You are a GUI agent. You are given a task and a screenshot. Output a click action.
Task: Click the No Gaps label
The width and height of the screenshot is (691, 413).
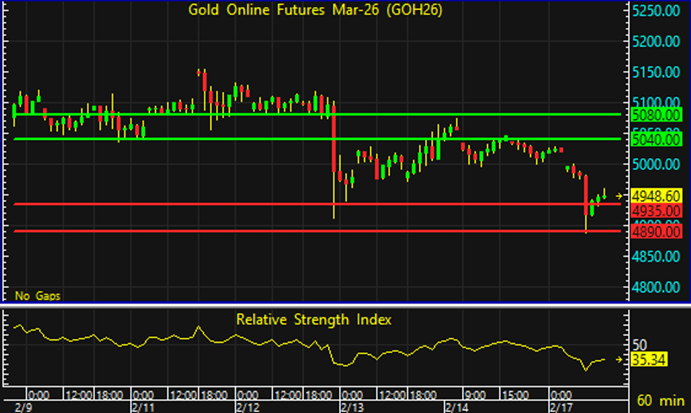(x=35, y=296)
